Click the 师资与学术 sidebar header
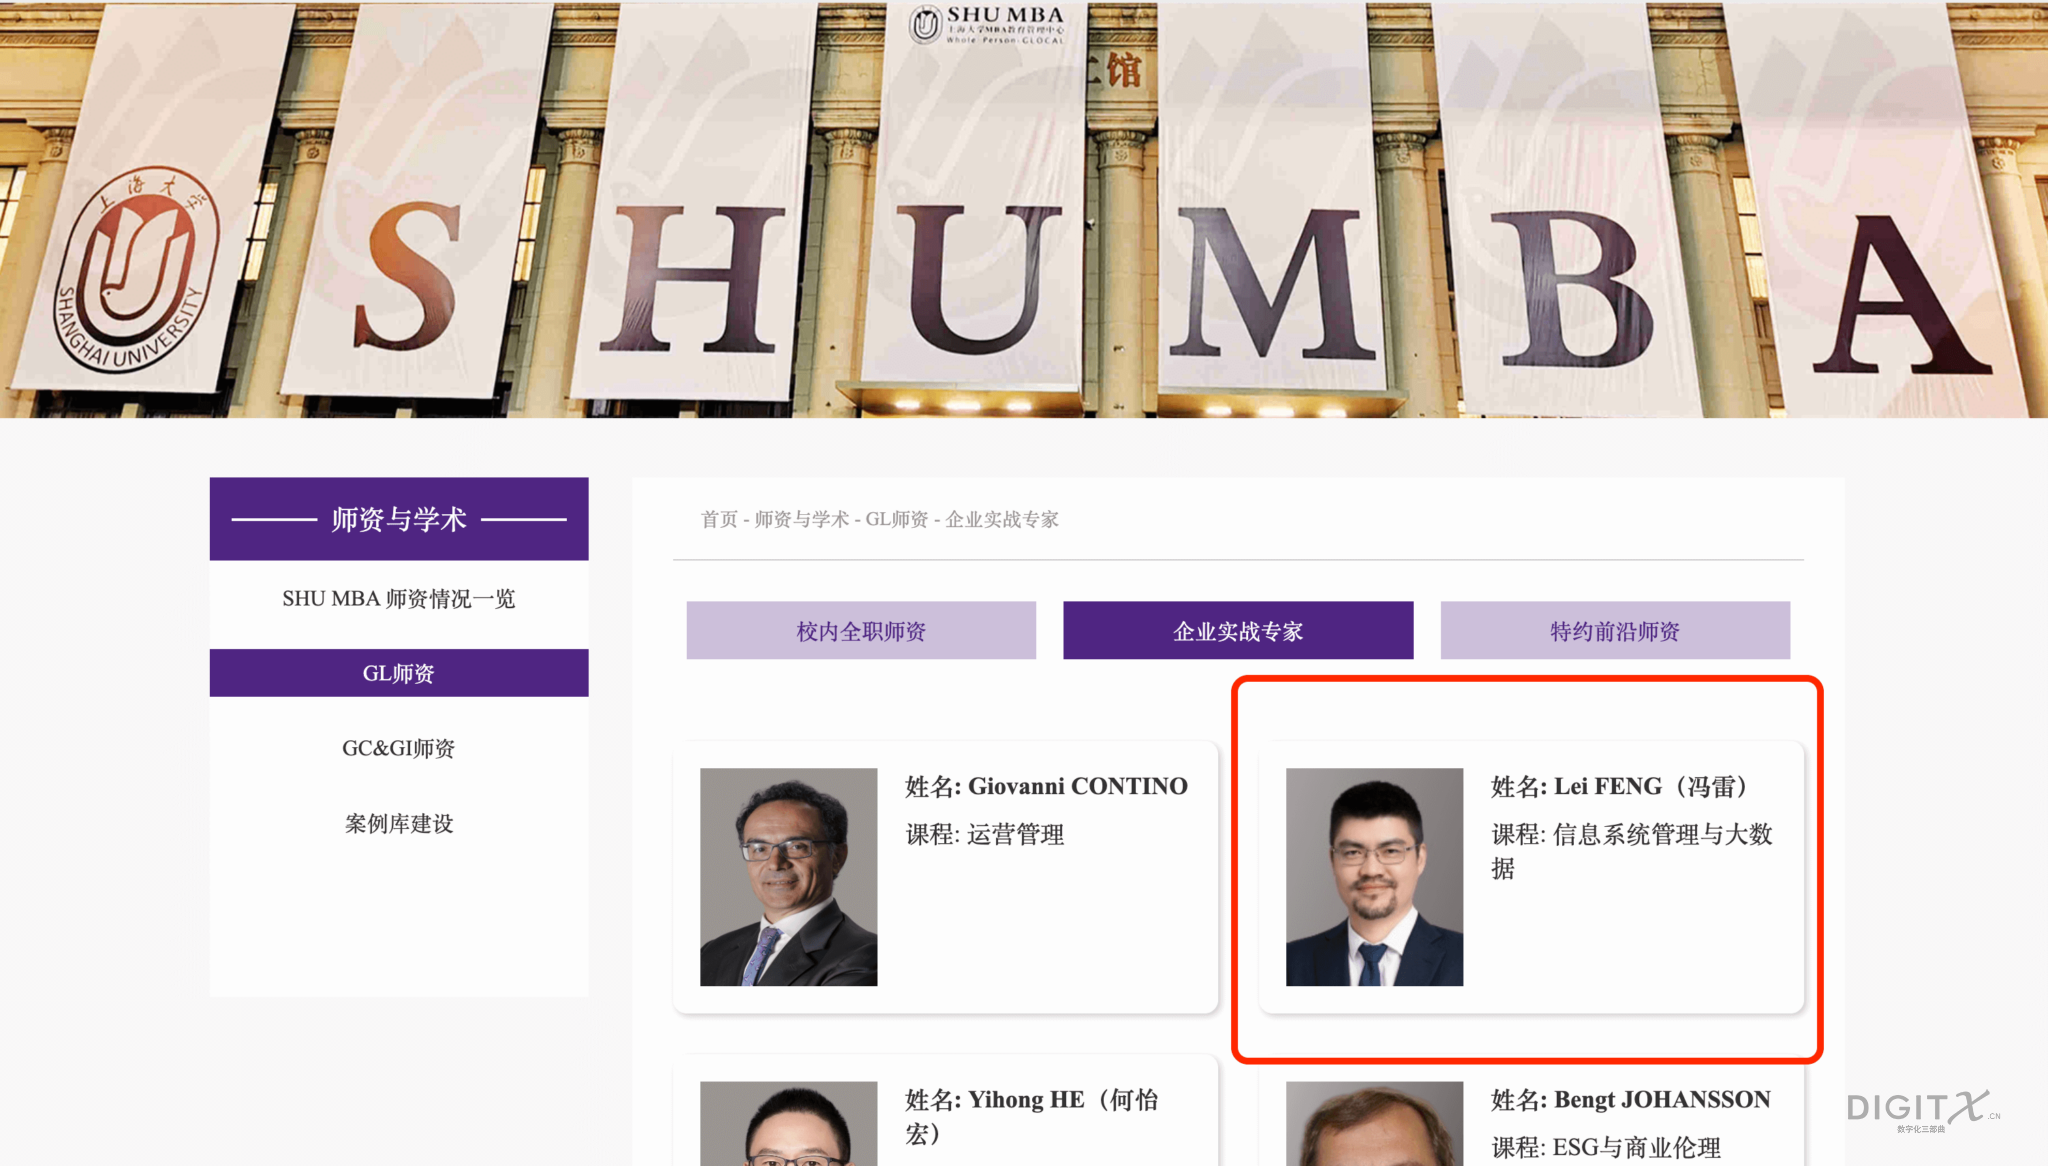 [x=398, y=519]
